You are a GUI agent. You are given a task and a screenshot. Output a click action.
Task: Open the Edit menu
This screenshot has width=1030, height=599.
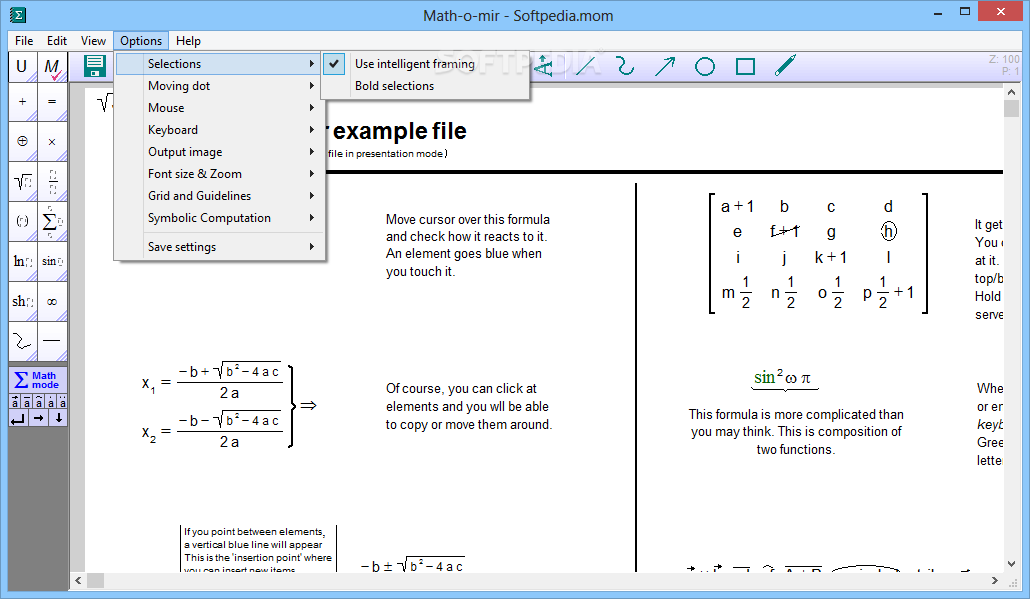pos(56,41)
